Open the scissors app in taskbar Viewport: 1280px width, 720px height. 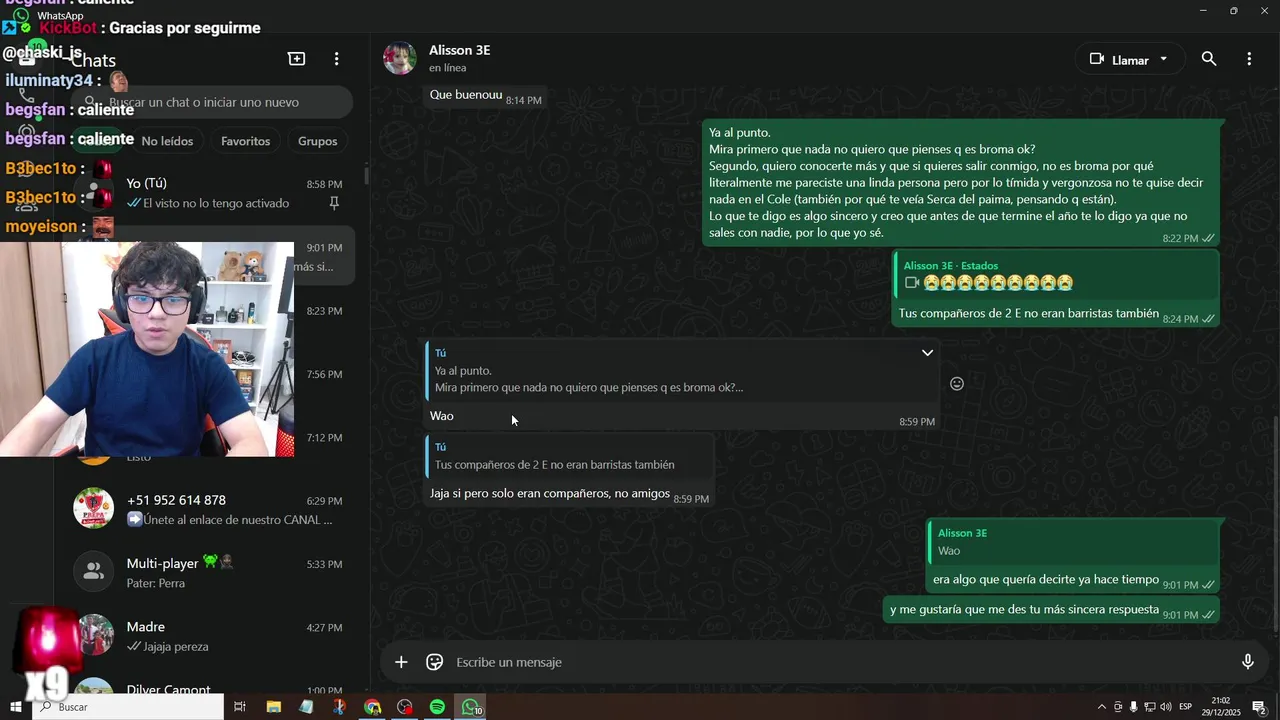(339, 707)
